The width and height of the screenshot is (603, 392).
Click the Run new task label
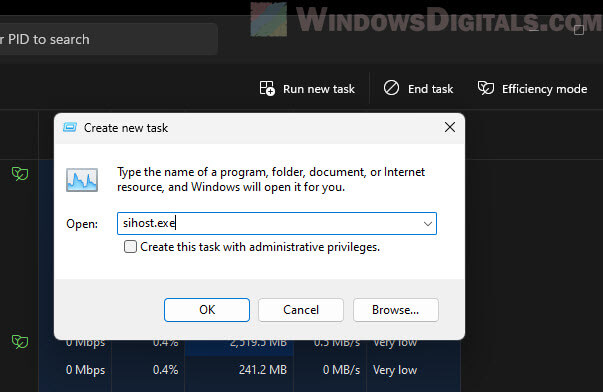(319, 89)
